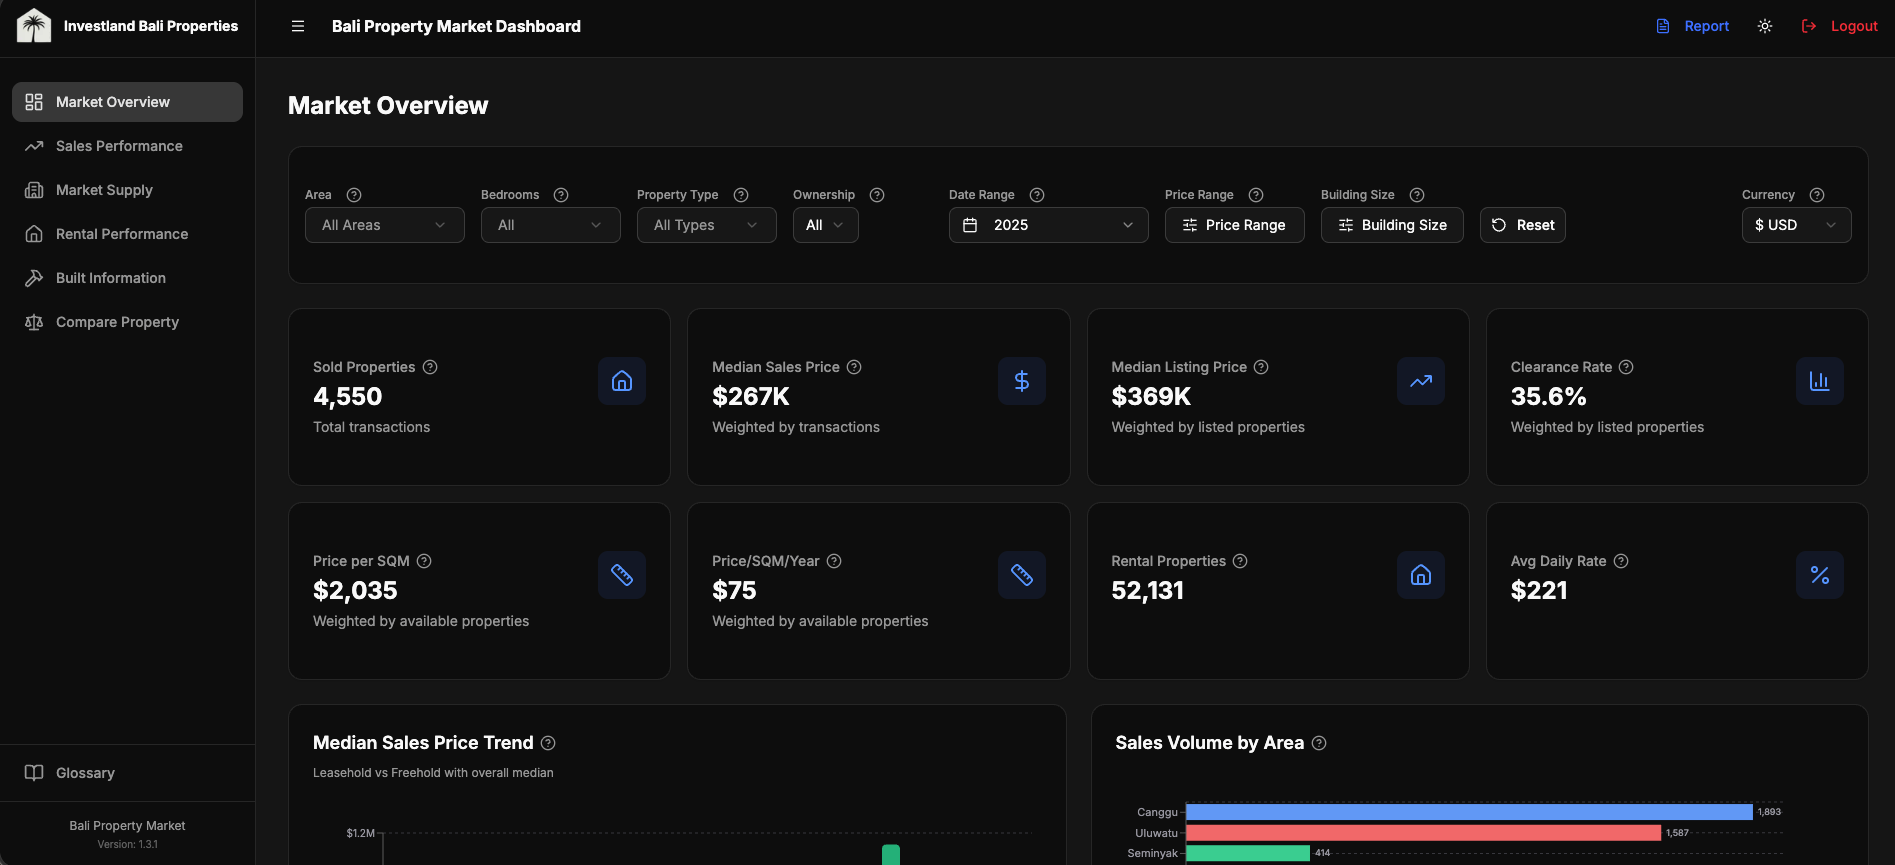Click the help icon beside Clearance Rate

1626,367
